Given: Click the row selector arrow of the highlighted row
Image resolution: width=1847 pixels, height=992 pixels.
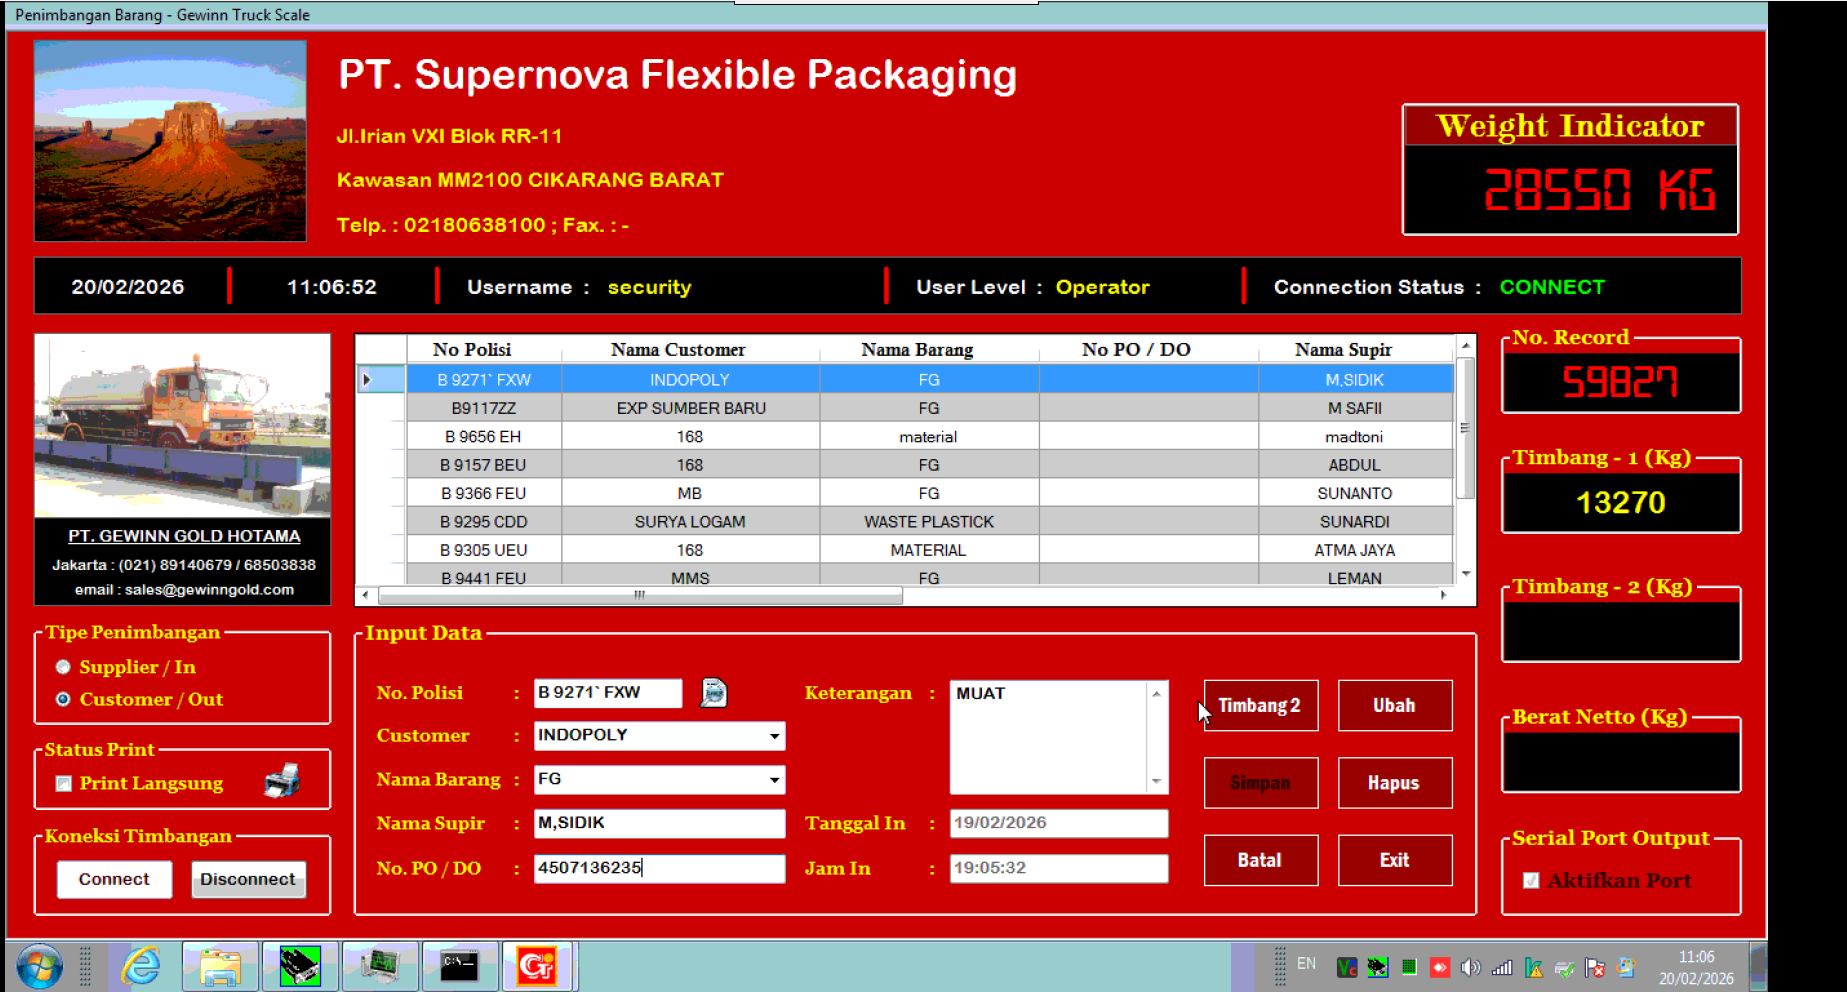Looking at the screenshot, I should coord(381,380).
